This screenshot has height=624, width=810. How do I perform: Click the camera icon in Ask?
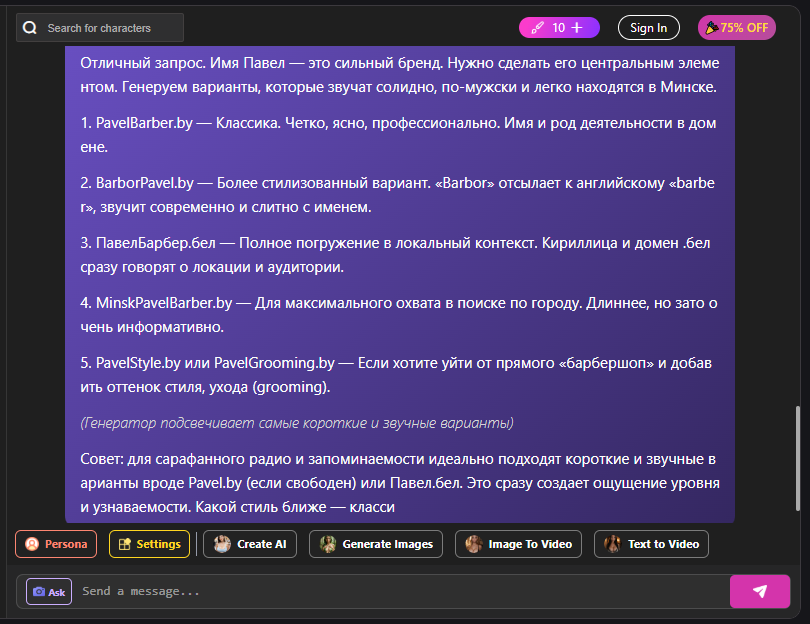click(39, 591)
